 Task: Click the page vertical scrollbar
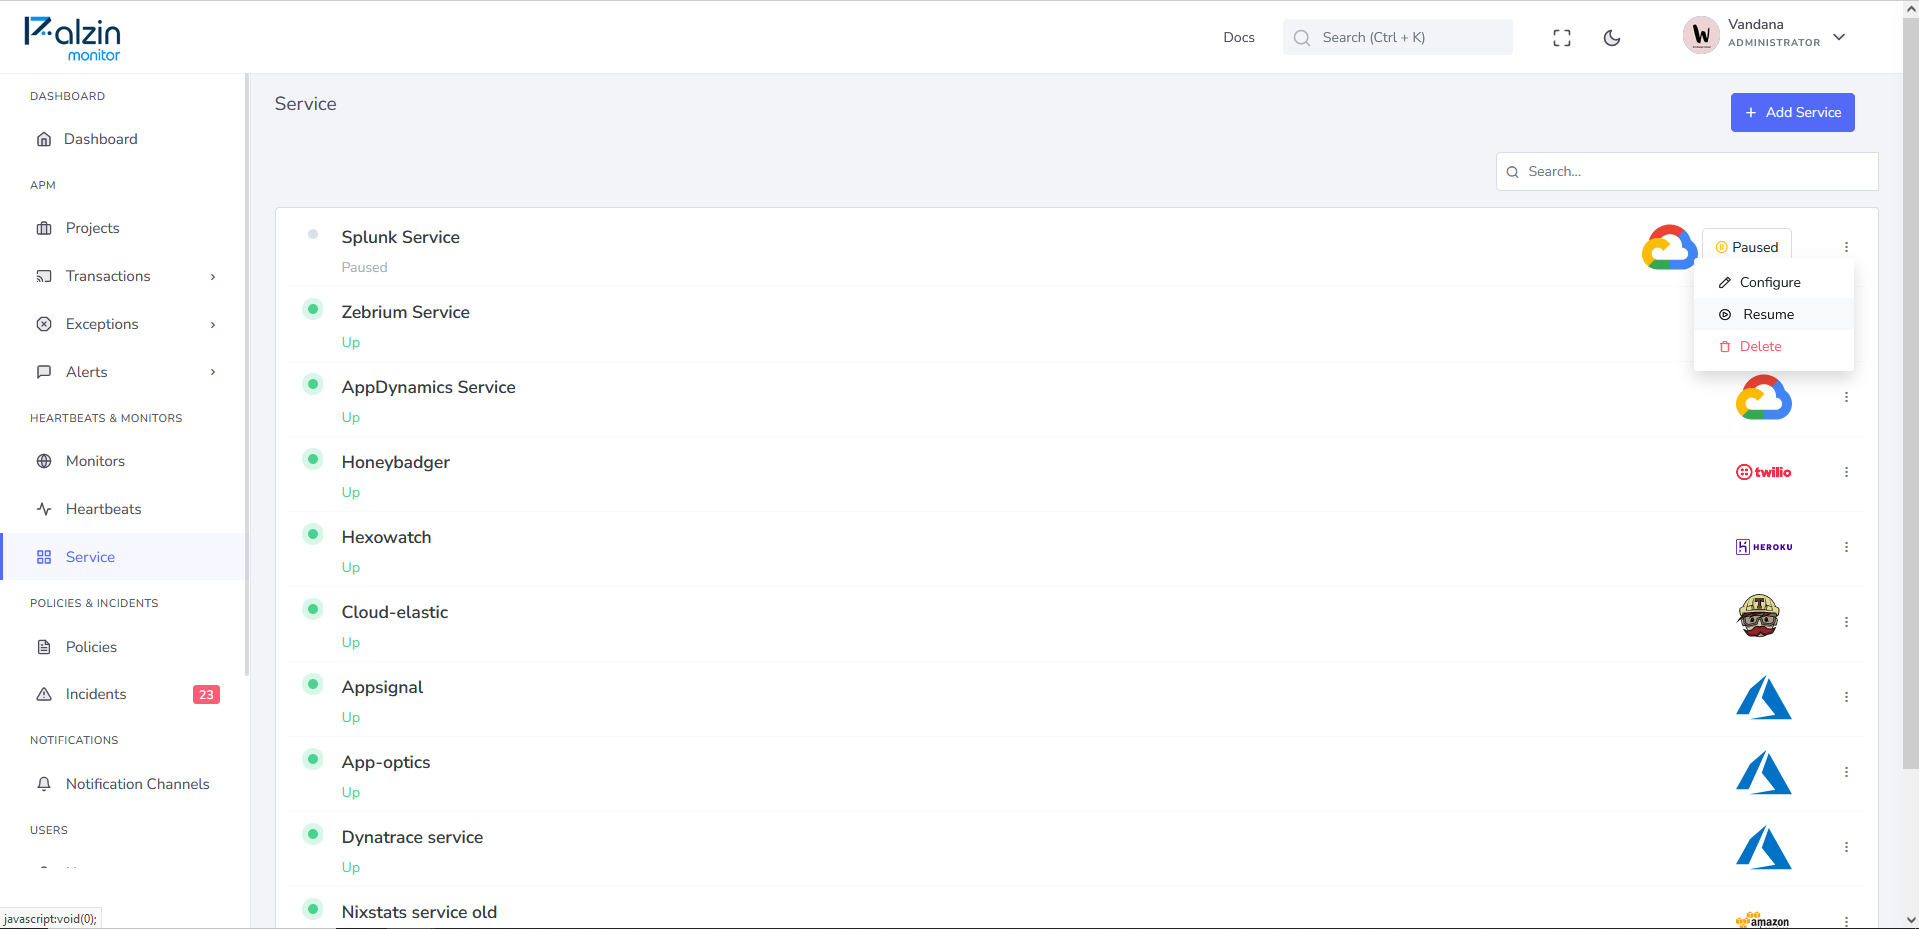pyautogui.click(x=1910, y=392)
